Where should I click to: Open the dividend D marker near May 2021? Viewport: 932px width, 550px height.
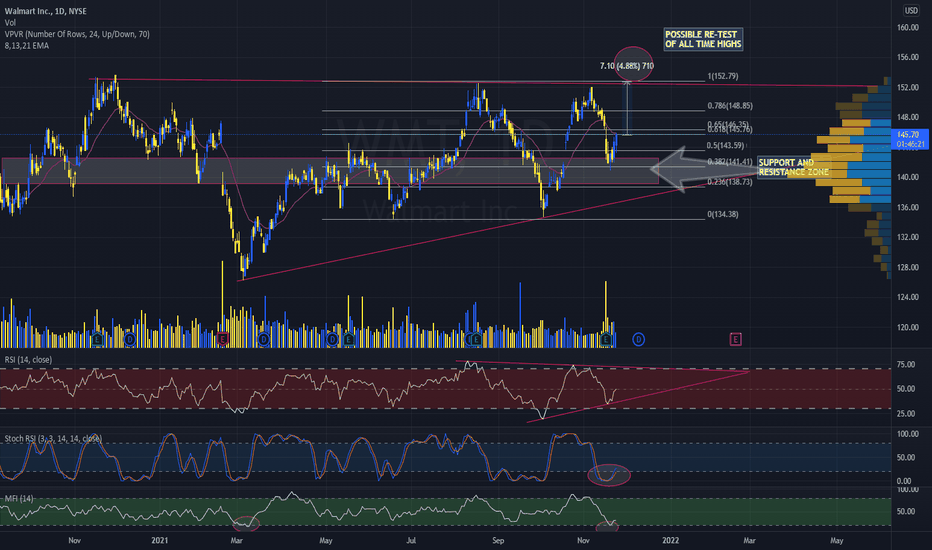(x=332, y=340)
